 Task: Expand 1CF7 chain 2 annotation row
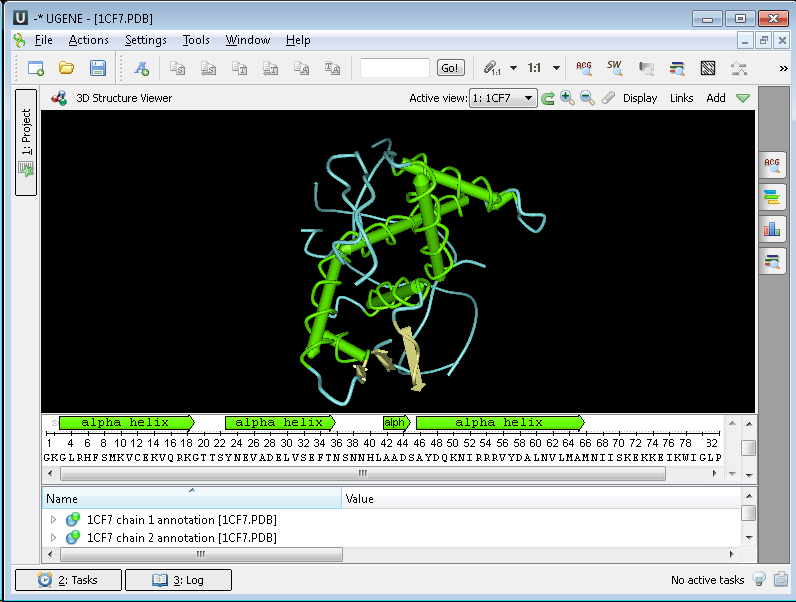(x=53, y=537)
